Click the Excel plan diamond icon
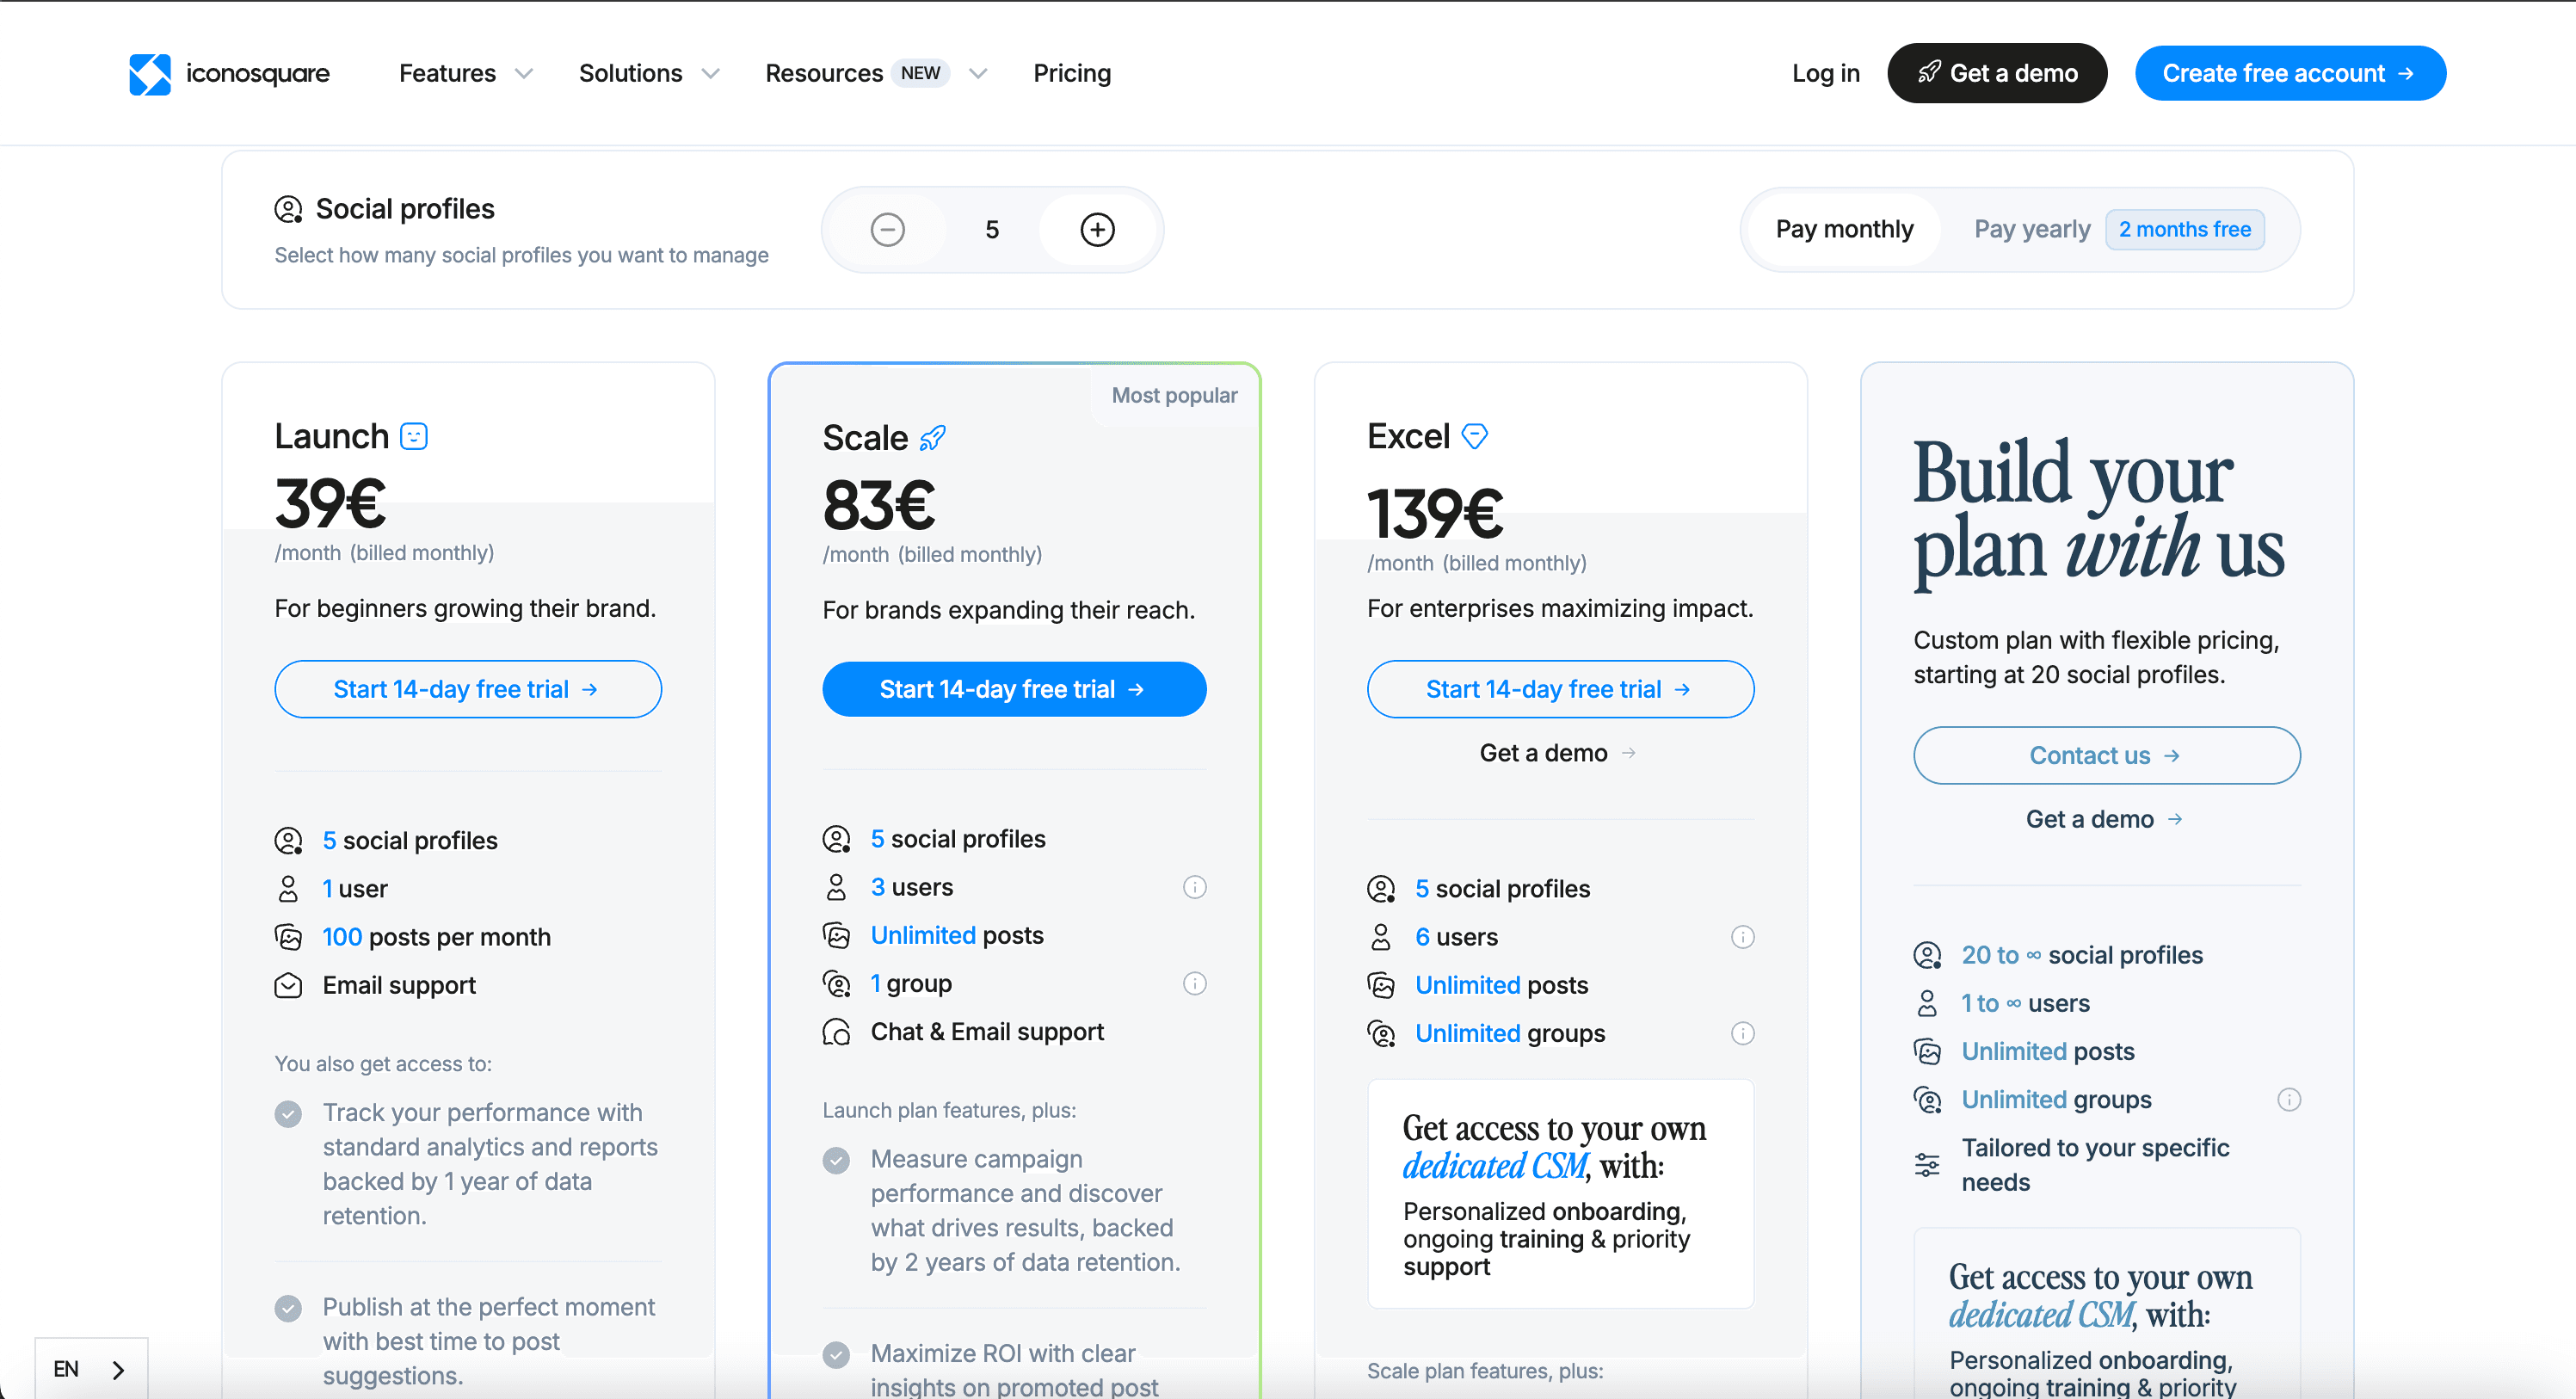This screenshot has height=1399, width=2576. coord(1474,436)
